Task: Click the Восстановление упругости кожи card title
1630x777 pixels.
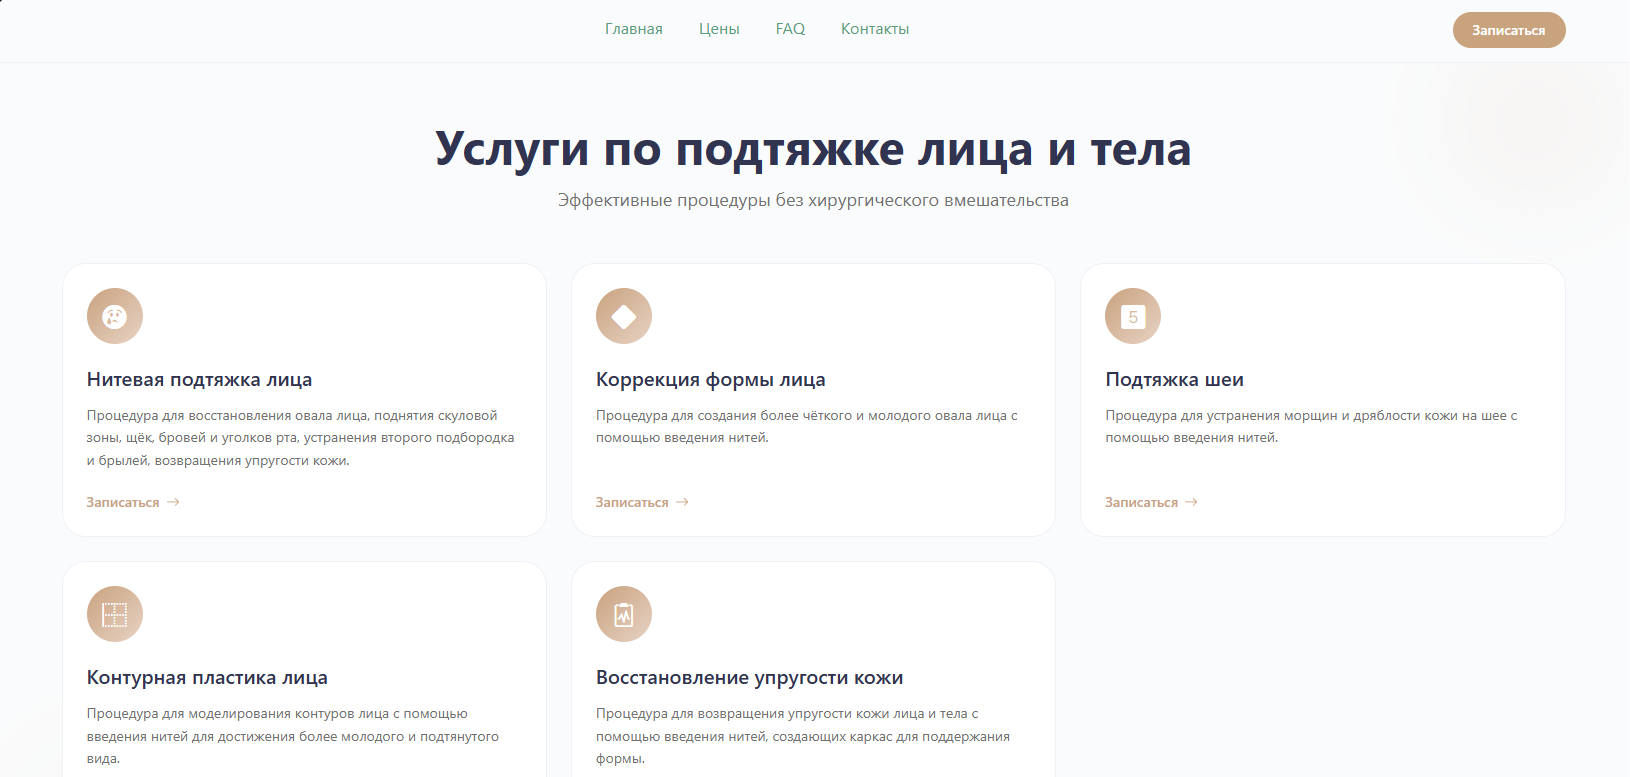Action: [x=749, y=678]
